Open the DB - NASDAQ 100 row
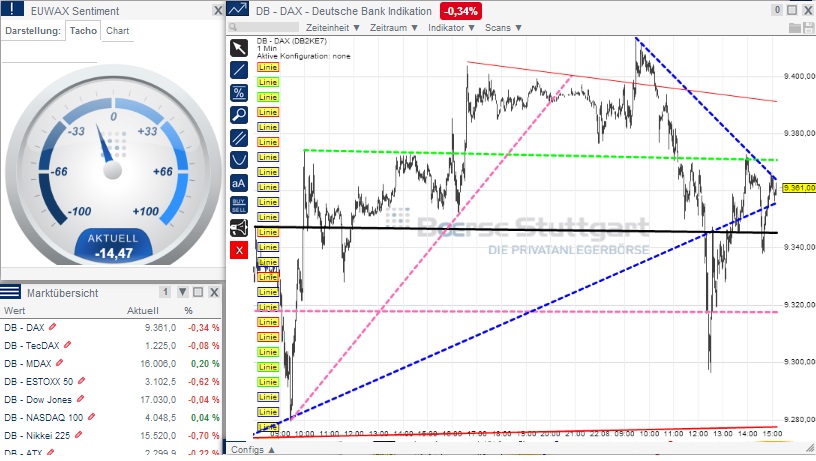 pos(111,417)
